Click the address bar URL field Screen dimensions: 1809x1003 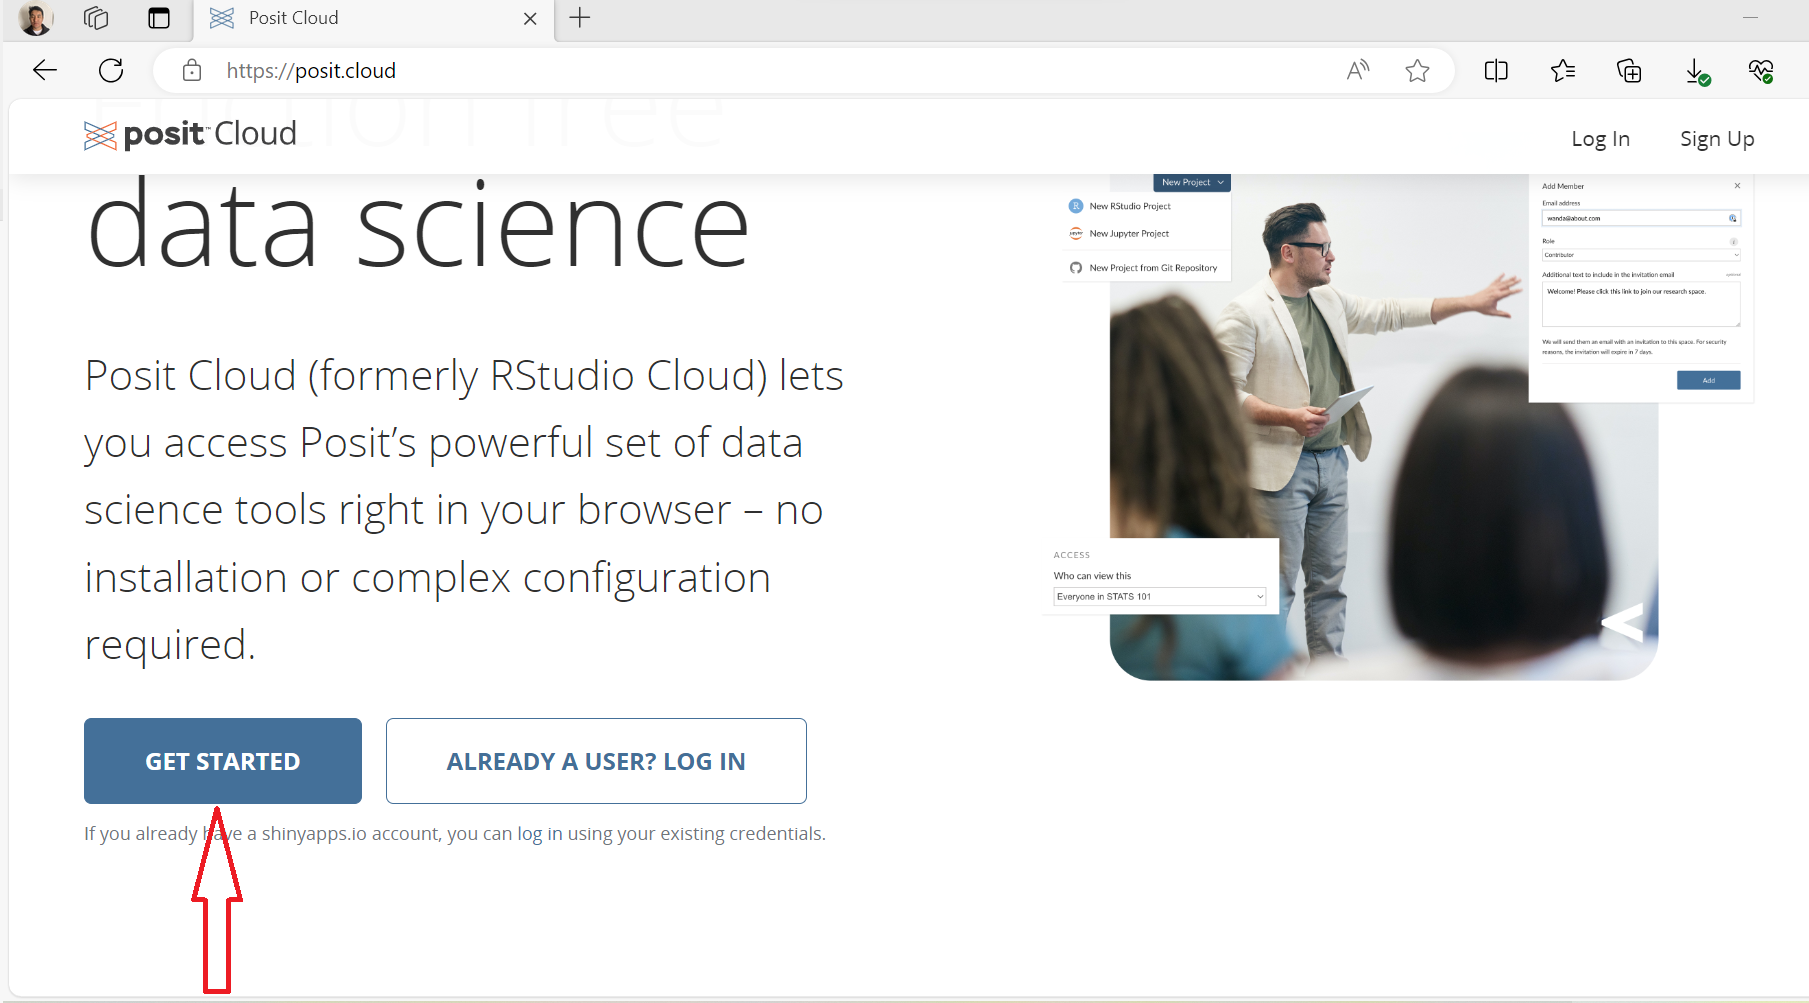700,70
